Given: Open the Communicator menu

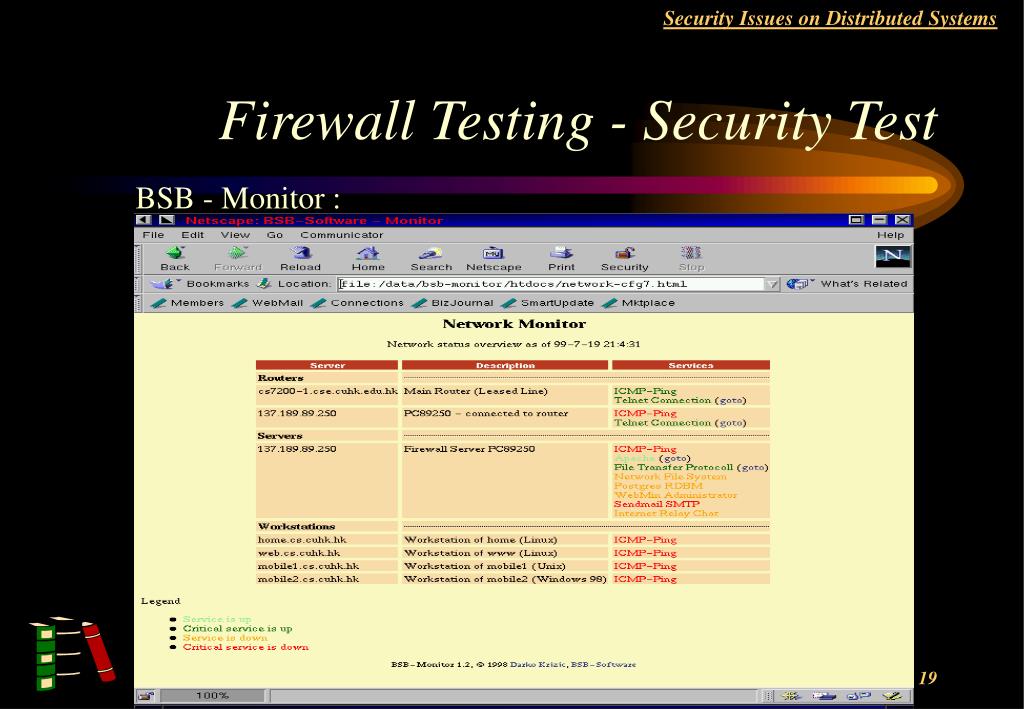Looking at the screenshot, I should point(342,235).
